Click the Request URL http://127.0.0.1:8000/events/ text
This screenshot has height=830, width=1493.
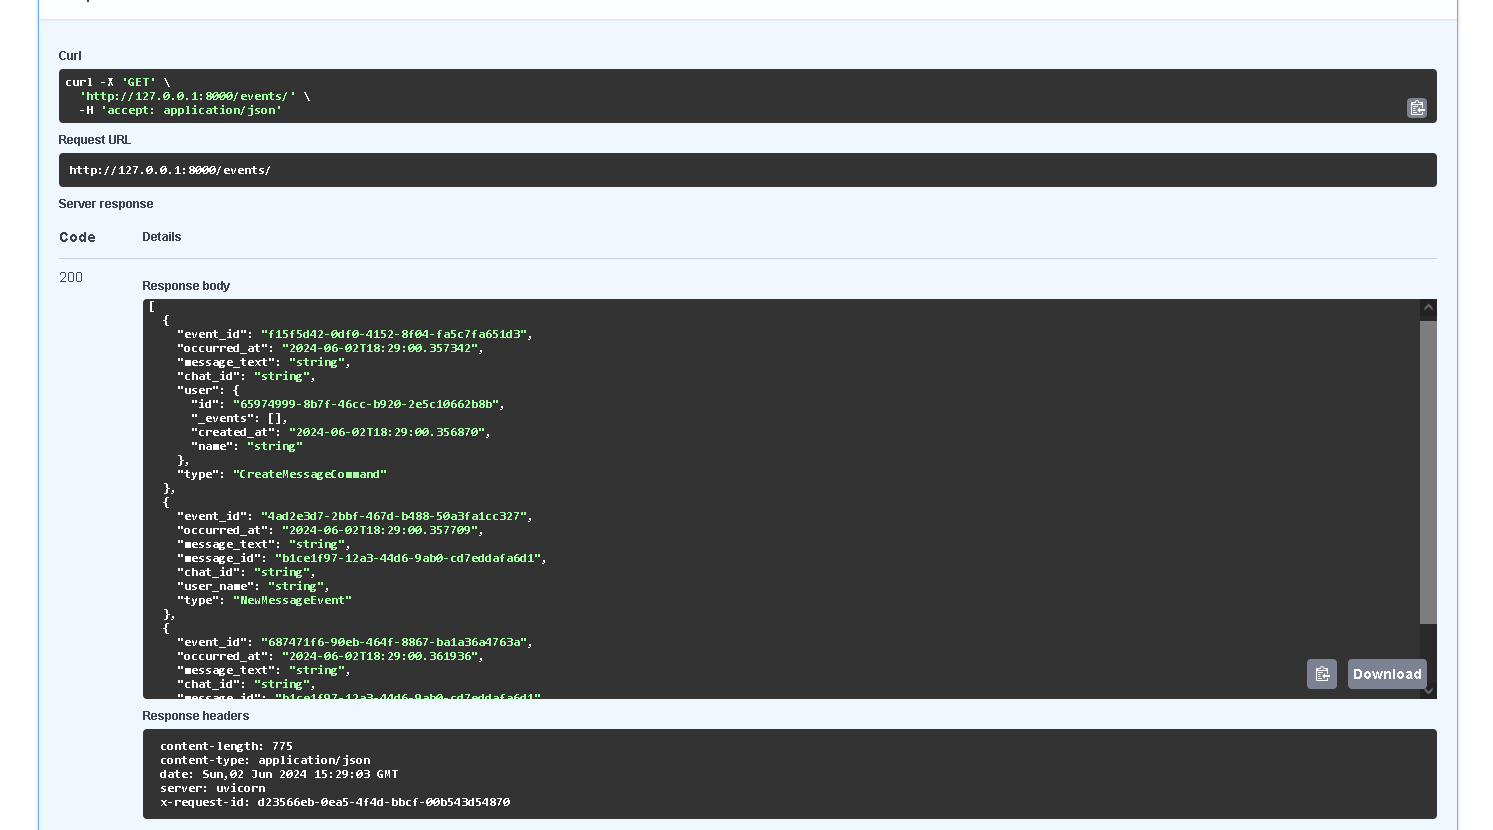(x=170, y=170)
